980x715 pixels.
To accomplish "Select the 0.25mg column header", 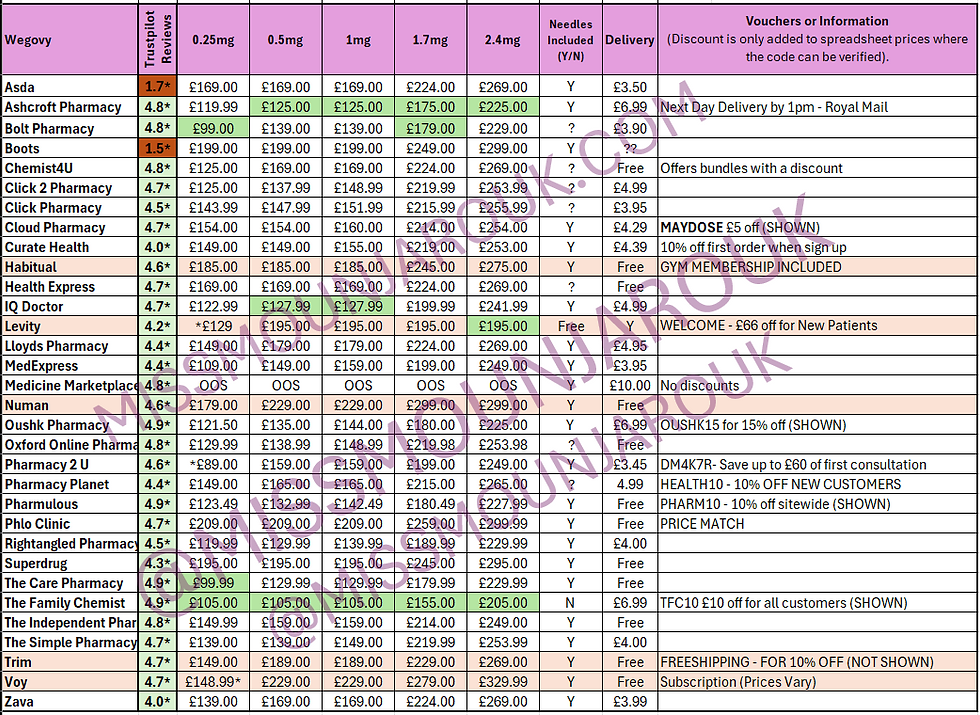I will click(x=213, y=40).
